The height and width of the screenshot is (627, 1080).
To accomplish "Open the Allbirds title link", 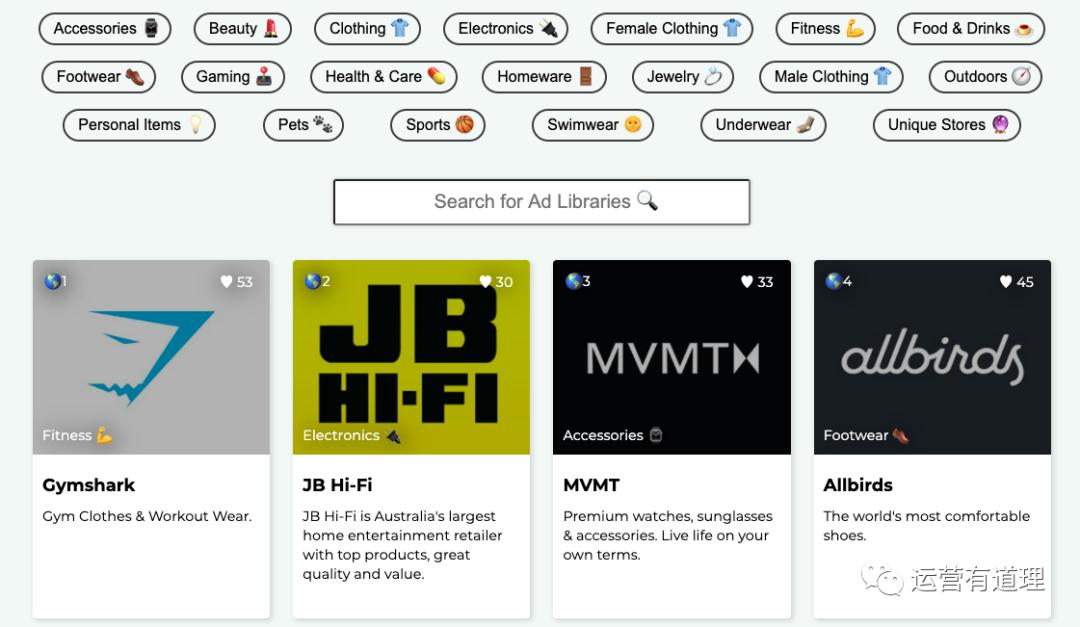I will [858, 485].
